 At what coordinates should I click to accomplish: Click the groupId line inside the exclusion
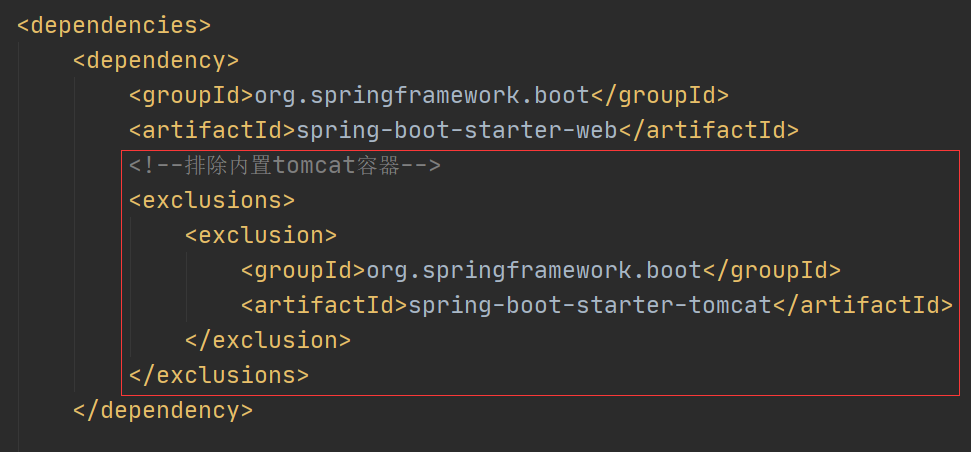click(541, 271)
